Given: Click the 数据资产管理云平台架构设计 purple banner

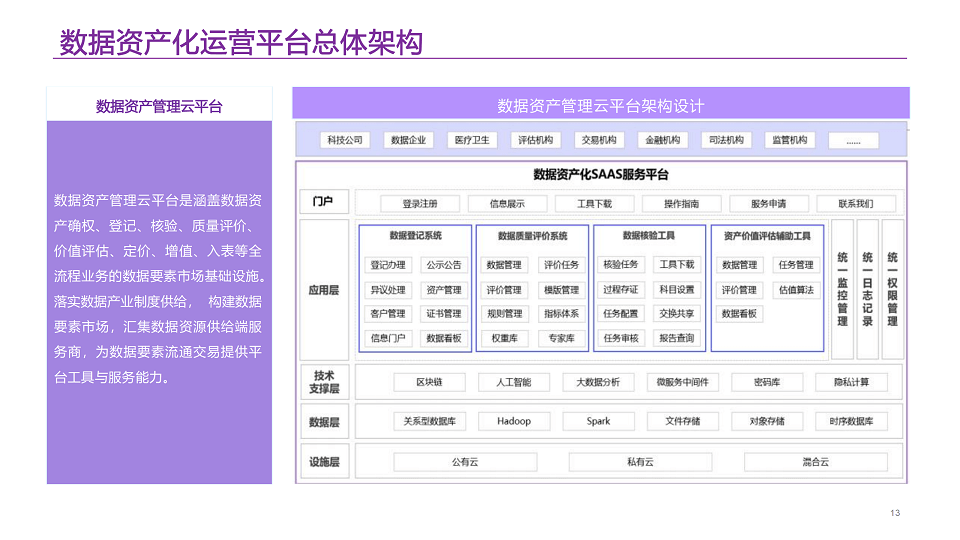Looking at the screenshot, I should 600,106.
